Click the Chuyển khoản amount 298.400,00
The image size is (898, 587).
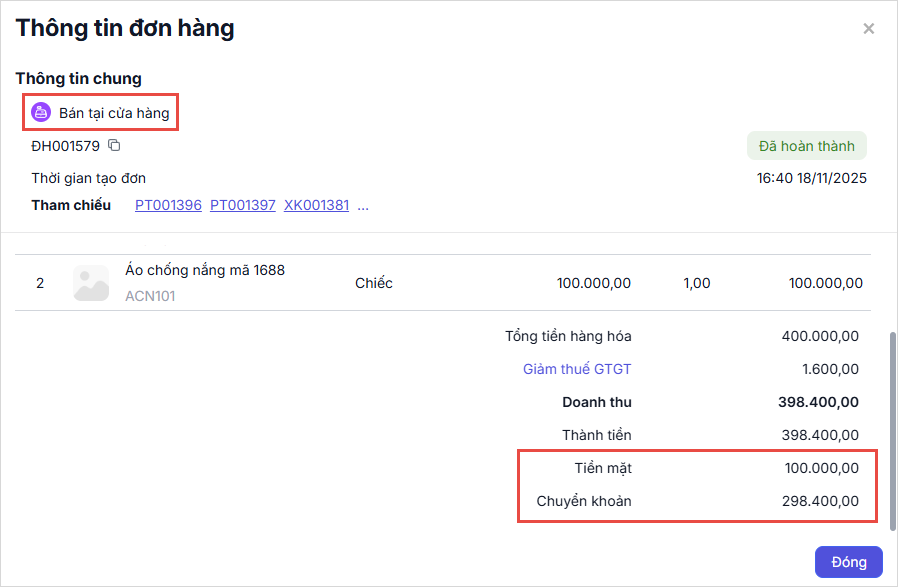click(820, 501)
